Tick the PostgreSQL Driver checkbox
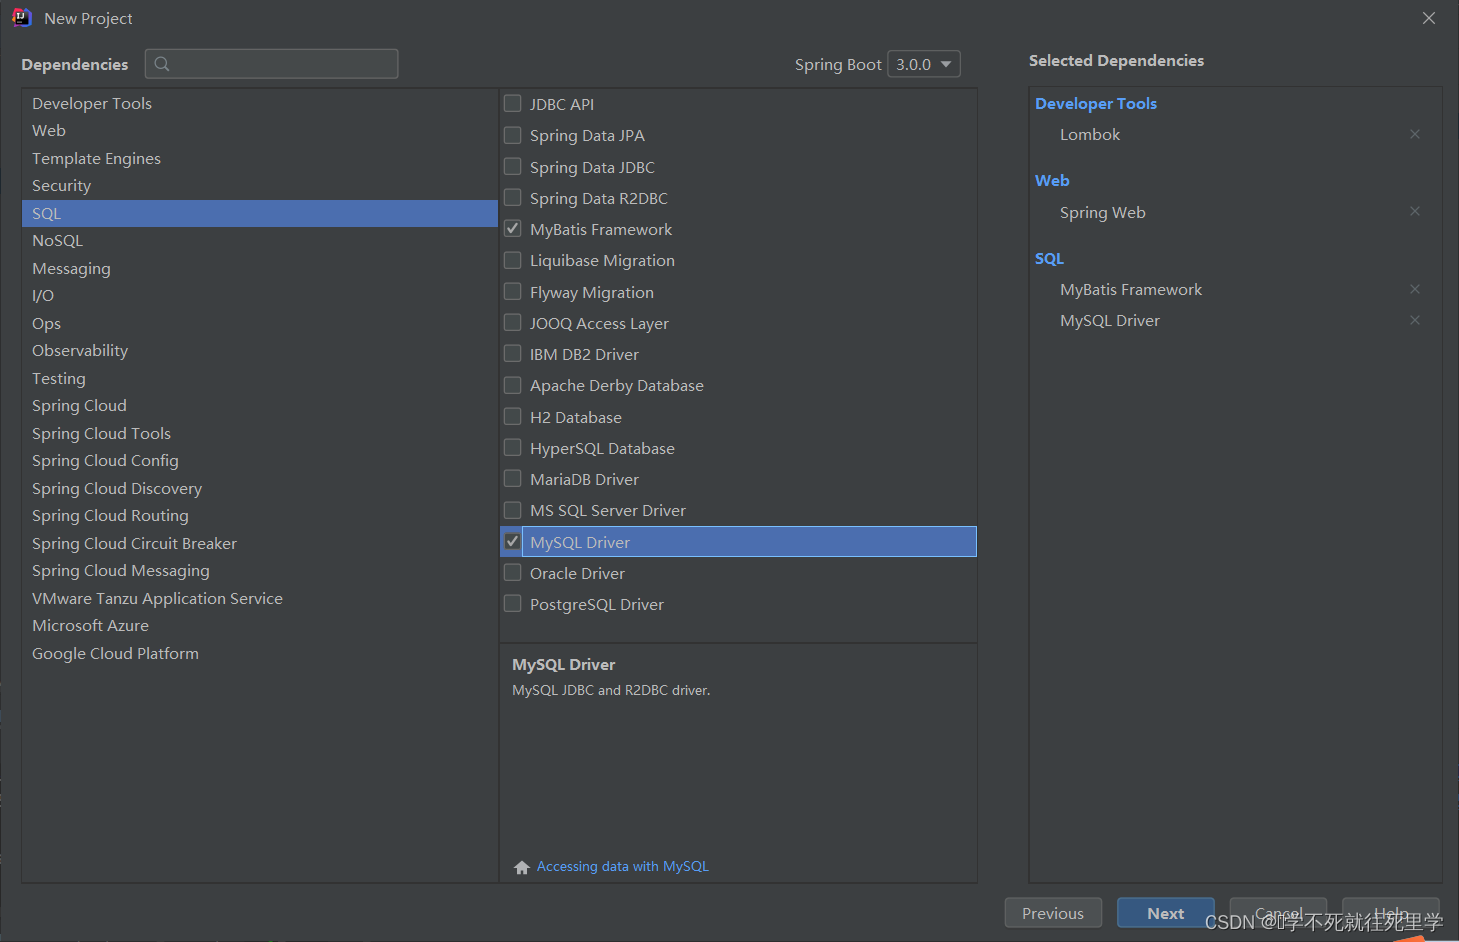Image resolution: width=1459 pixels, height=942 pixels. click(x=513, y=604)
